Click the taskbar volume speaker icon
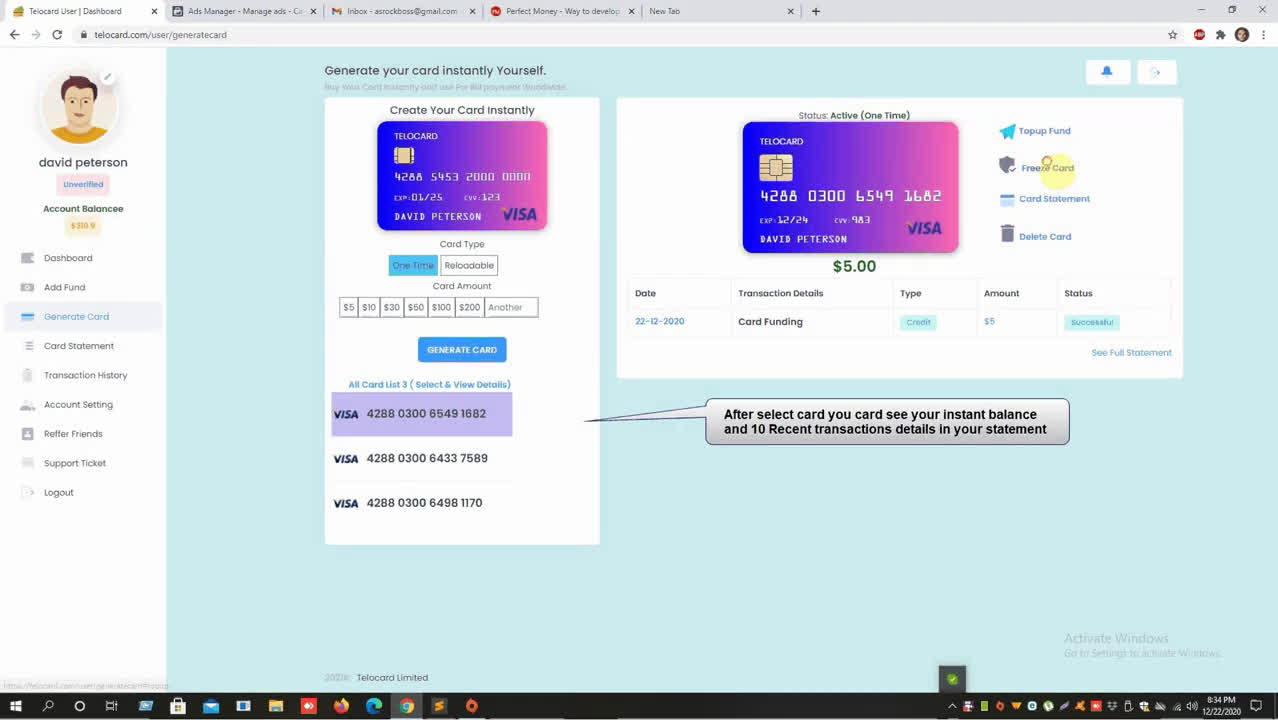The image size is (1278, 720). [x=1192, y=706]
